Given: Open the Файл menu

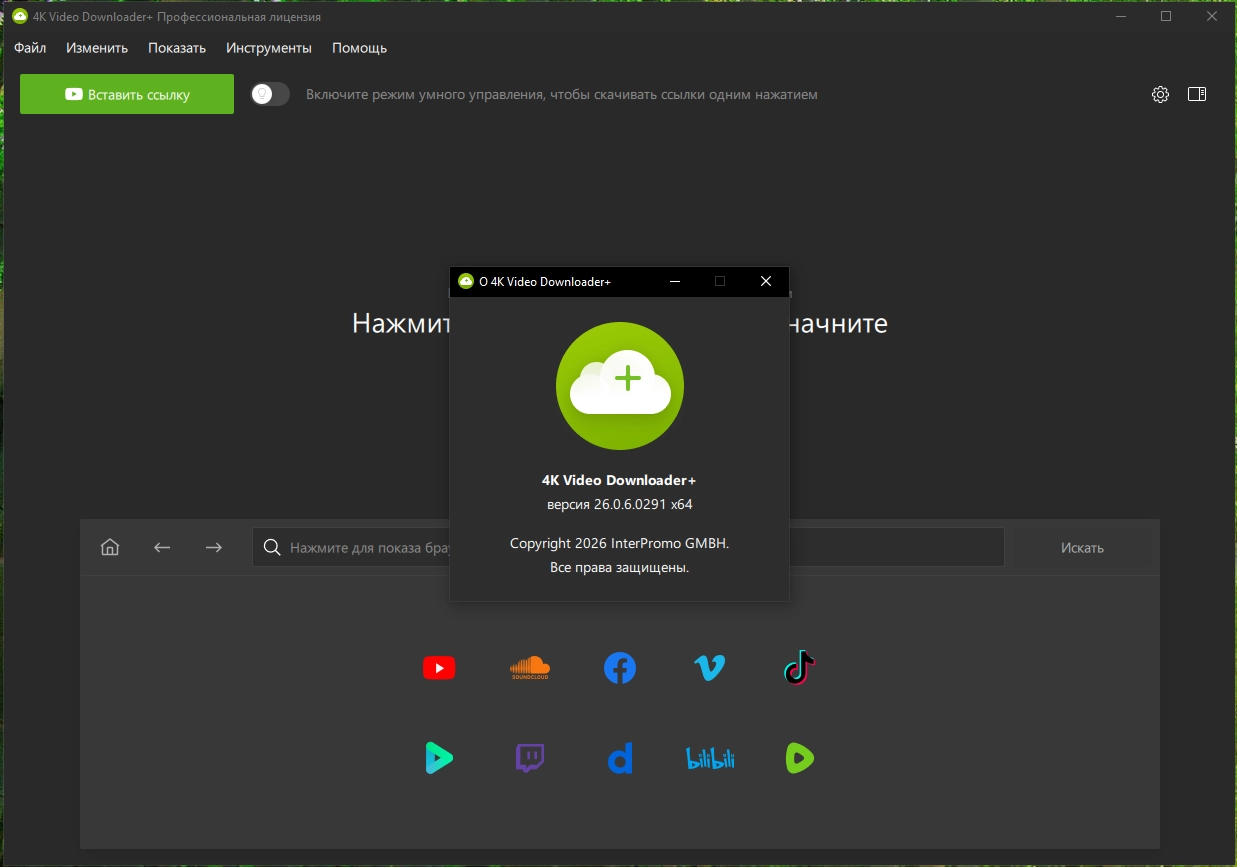Looking at the screenshot, I should 30,48.
